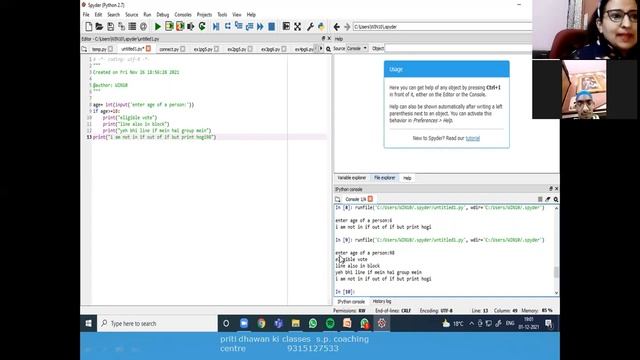
Task: Open the Run menu
Action: point(147,15)
